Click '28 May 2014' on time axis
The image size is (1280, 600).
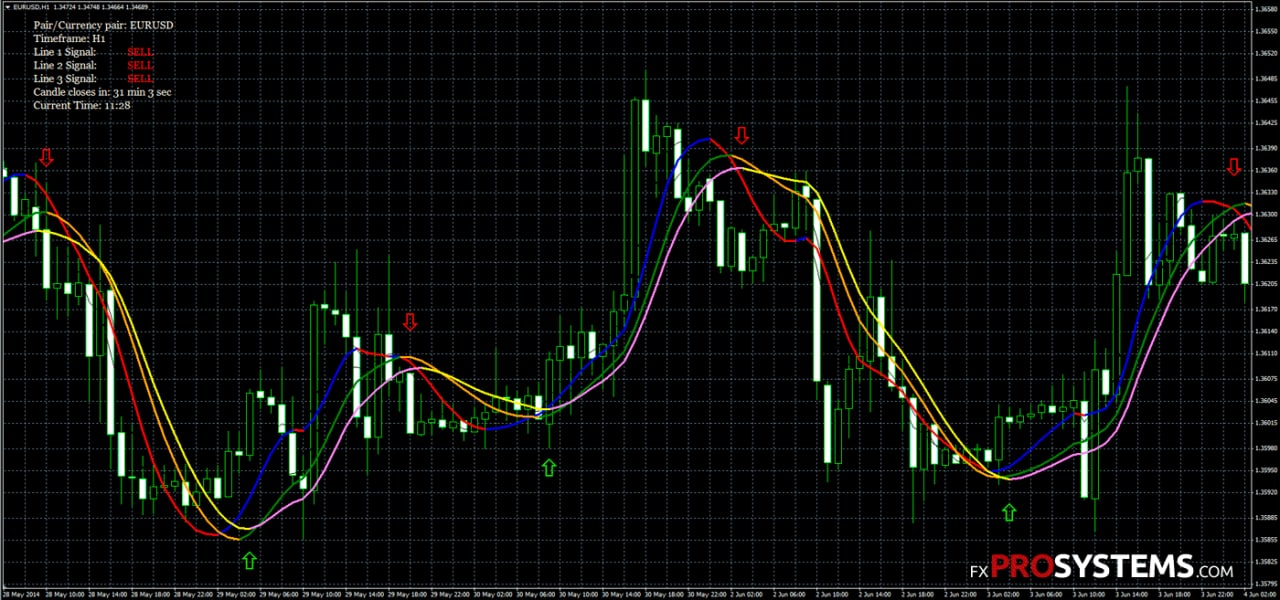pyautogui.click(x=20, y=595)
